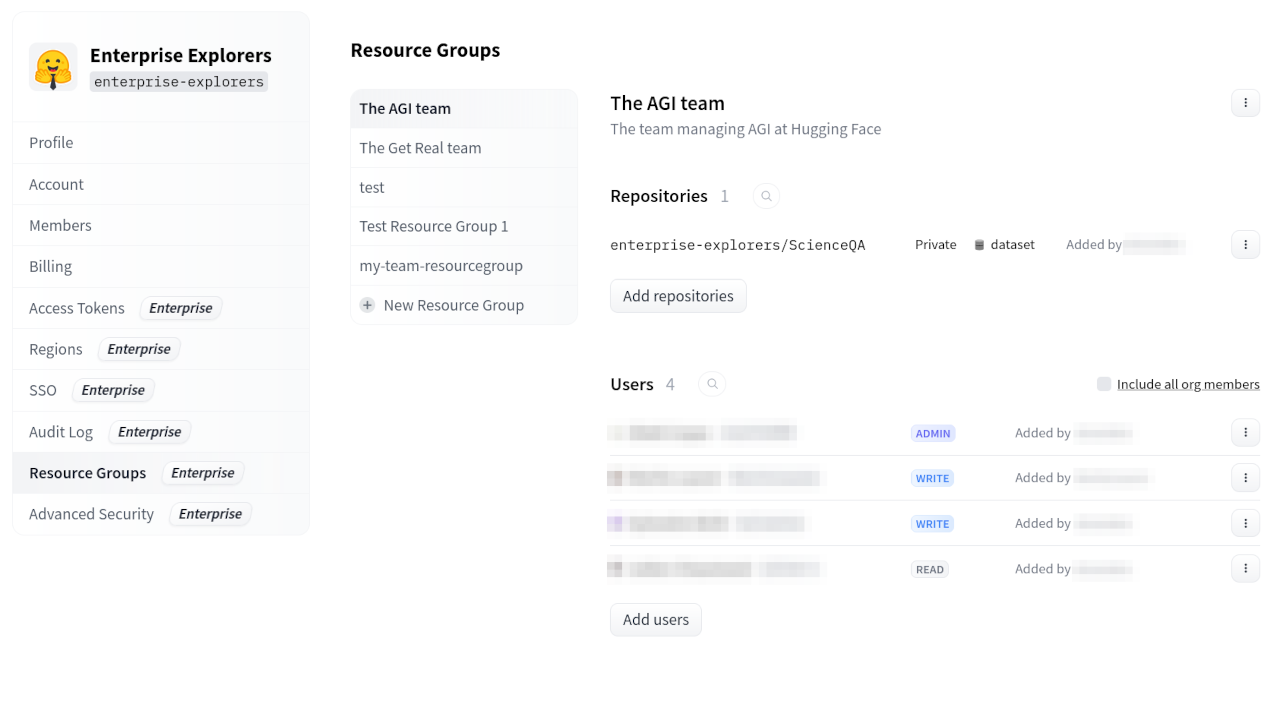
Task: Open the options menu for the ScienceQA repository
Action: coord(1245,244)
